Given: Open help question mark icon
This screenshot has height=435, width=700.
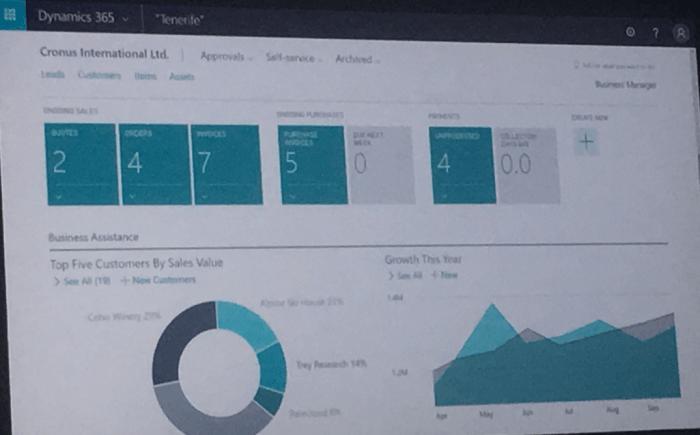Looking at the screenshot, I should point(654,33).
